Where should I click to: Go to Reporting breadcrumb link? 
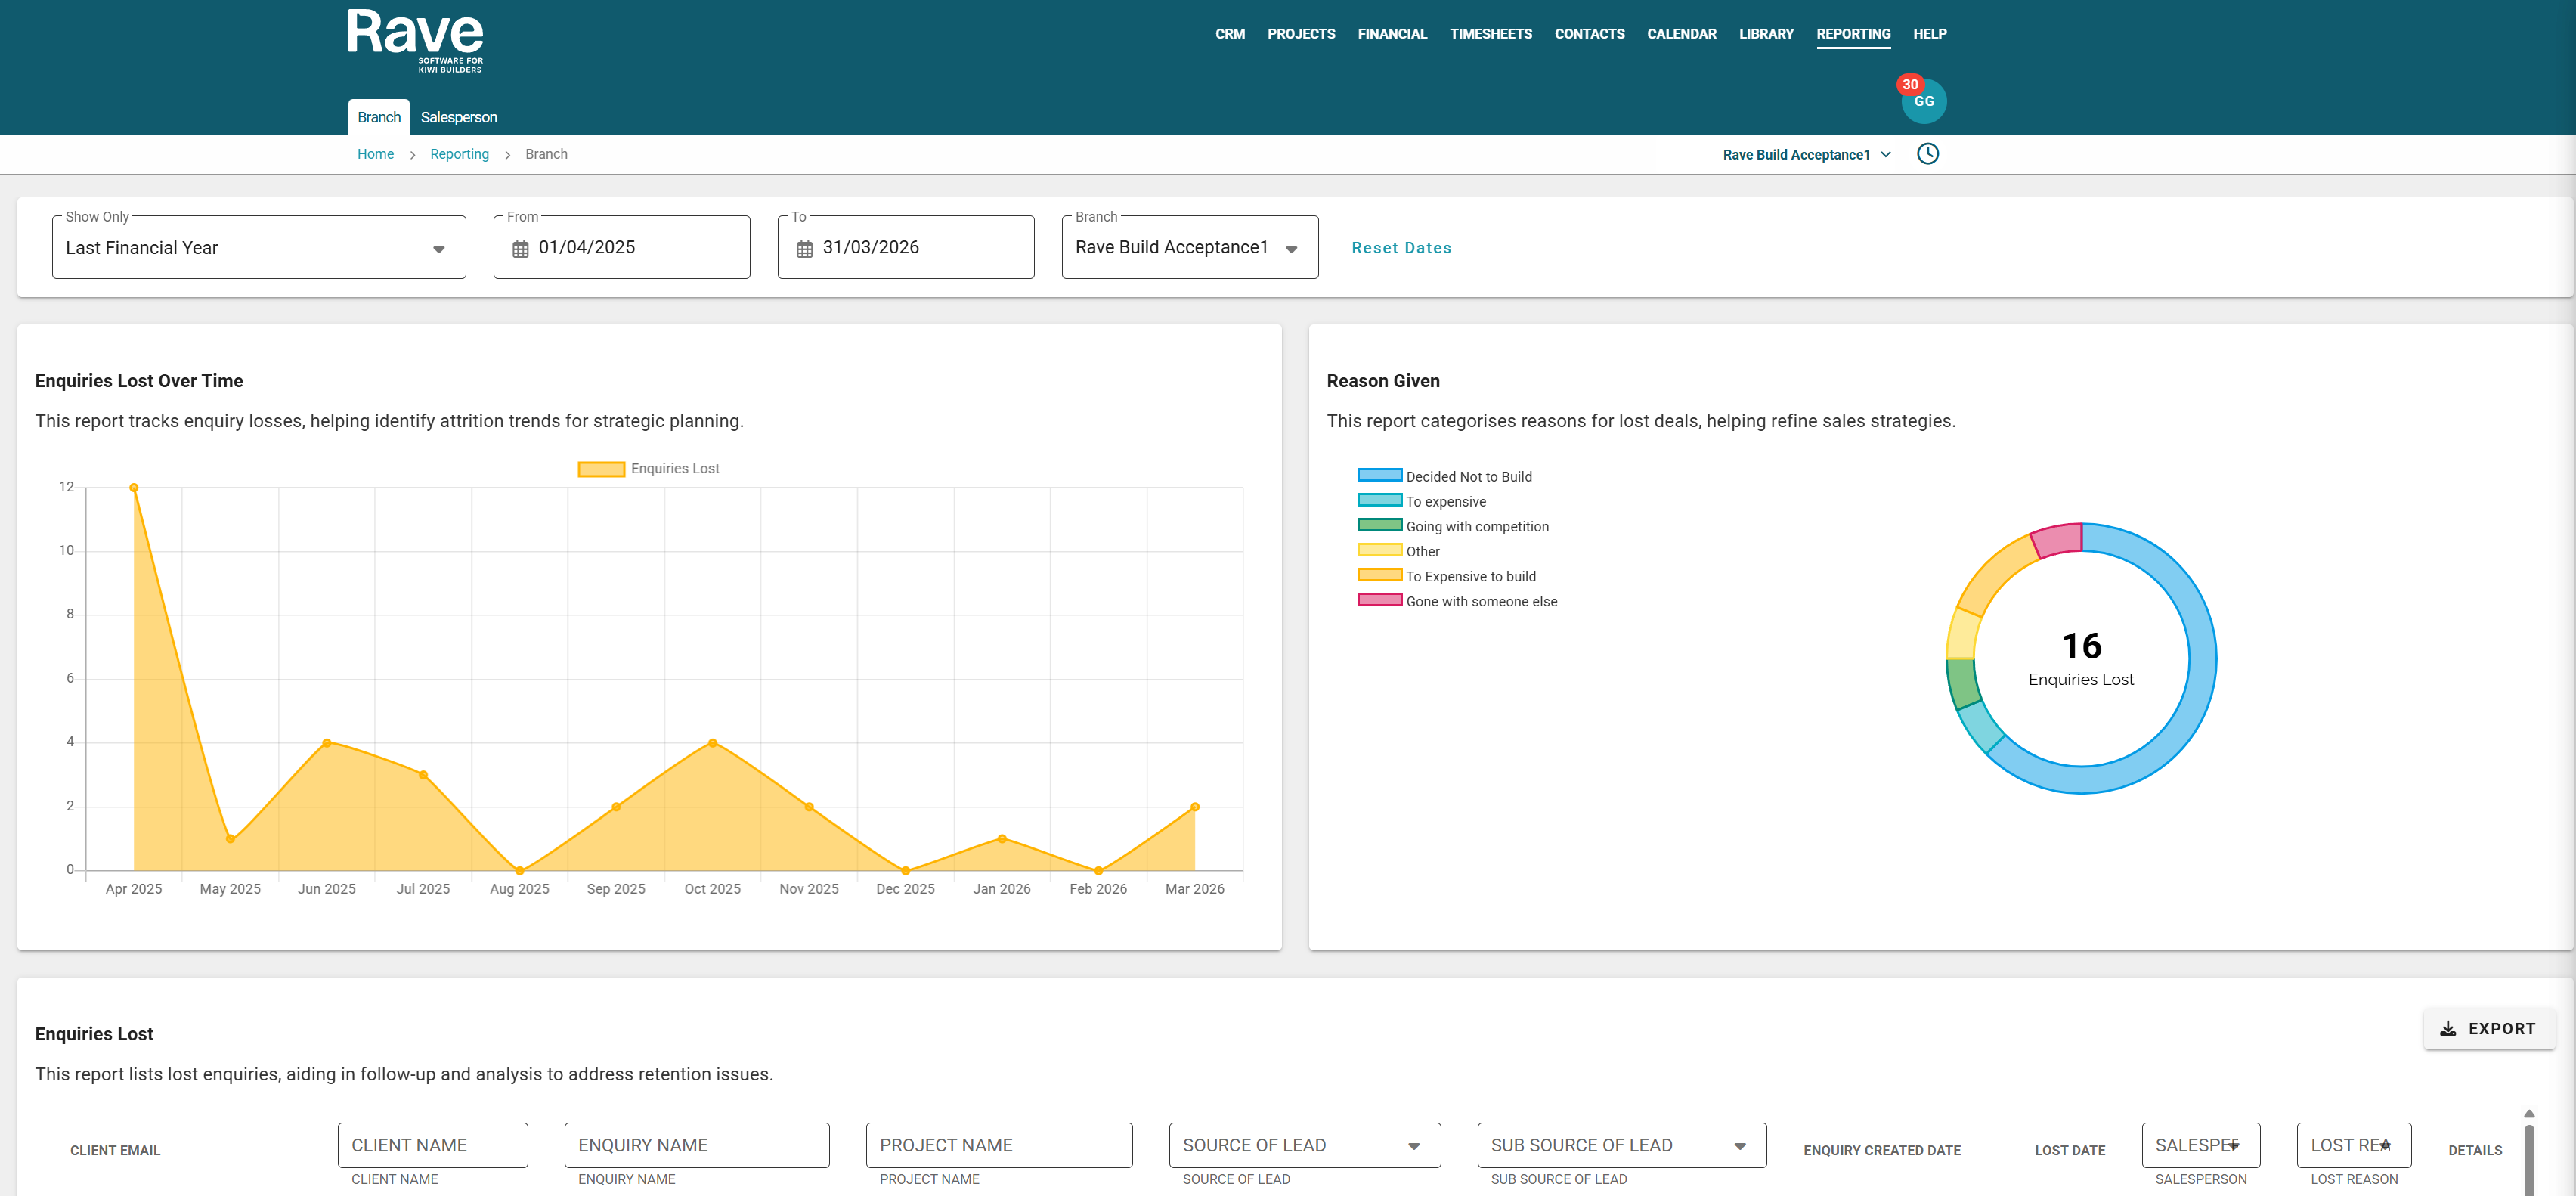point(459,154)
